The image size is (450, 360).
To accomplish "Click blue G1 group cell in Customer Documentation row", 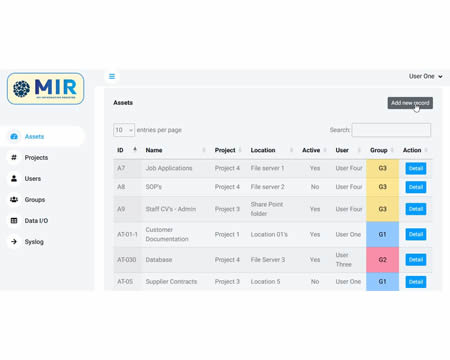I will pos(382,234).
